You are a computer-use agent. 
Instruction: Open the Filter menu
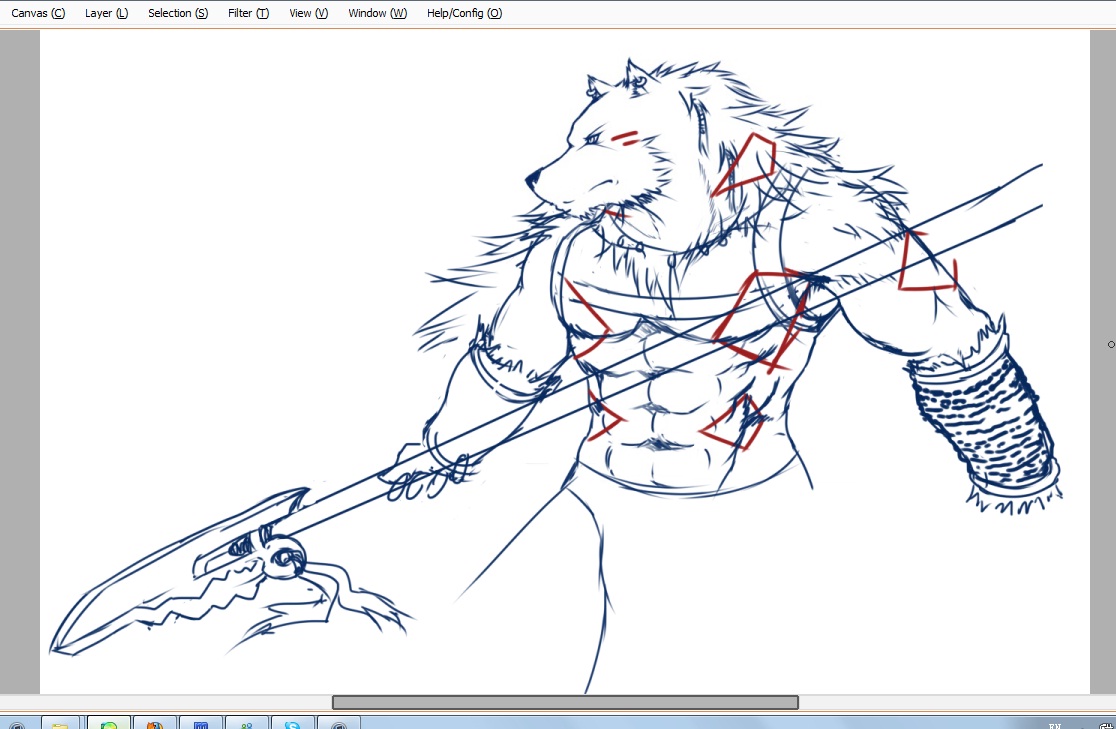point(248,13)
